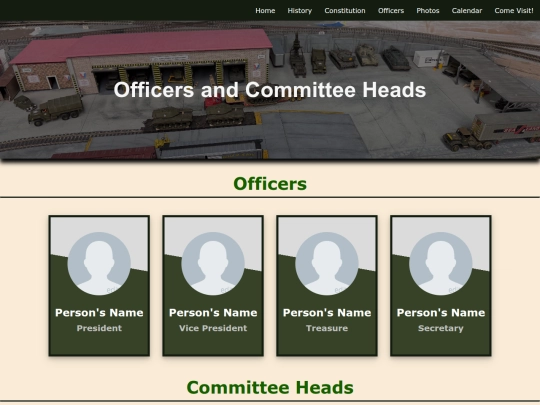Select the President role text
This screenshot has height=405, width=540.
(99, 328)
